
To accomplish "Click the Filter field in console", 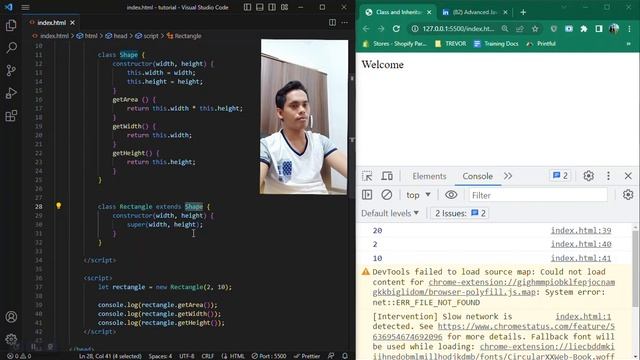I will pyautogui.click(x=538, y=195).
